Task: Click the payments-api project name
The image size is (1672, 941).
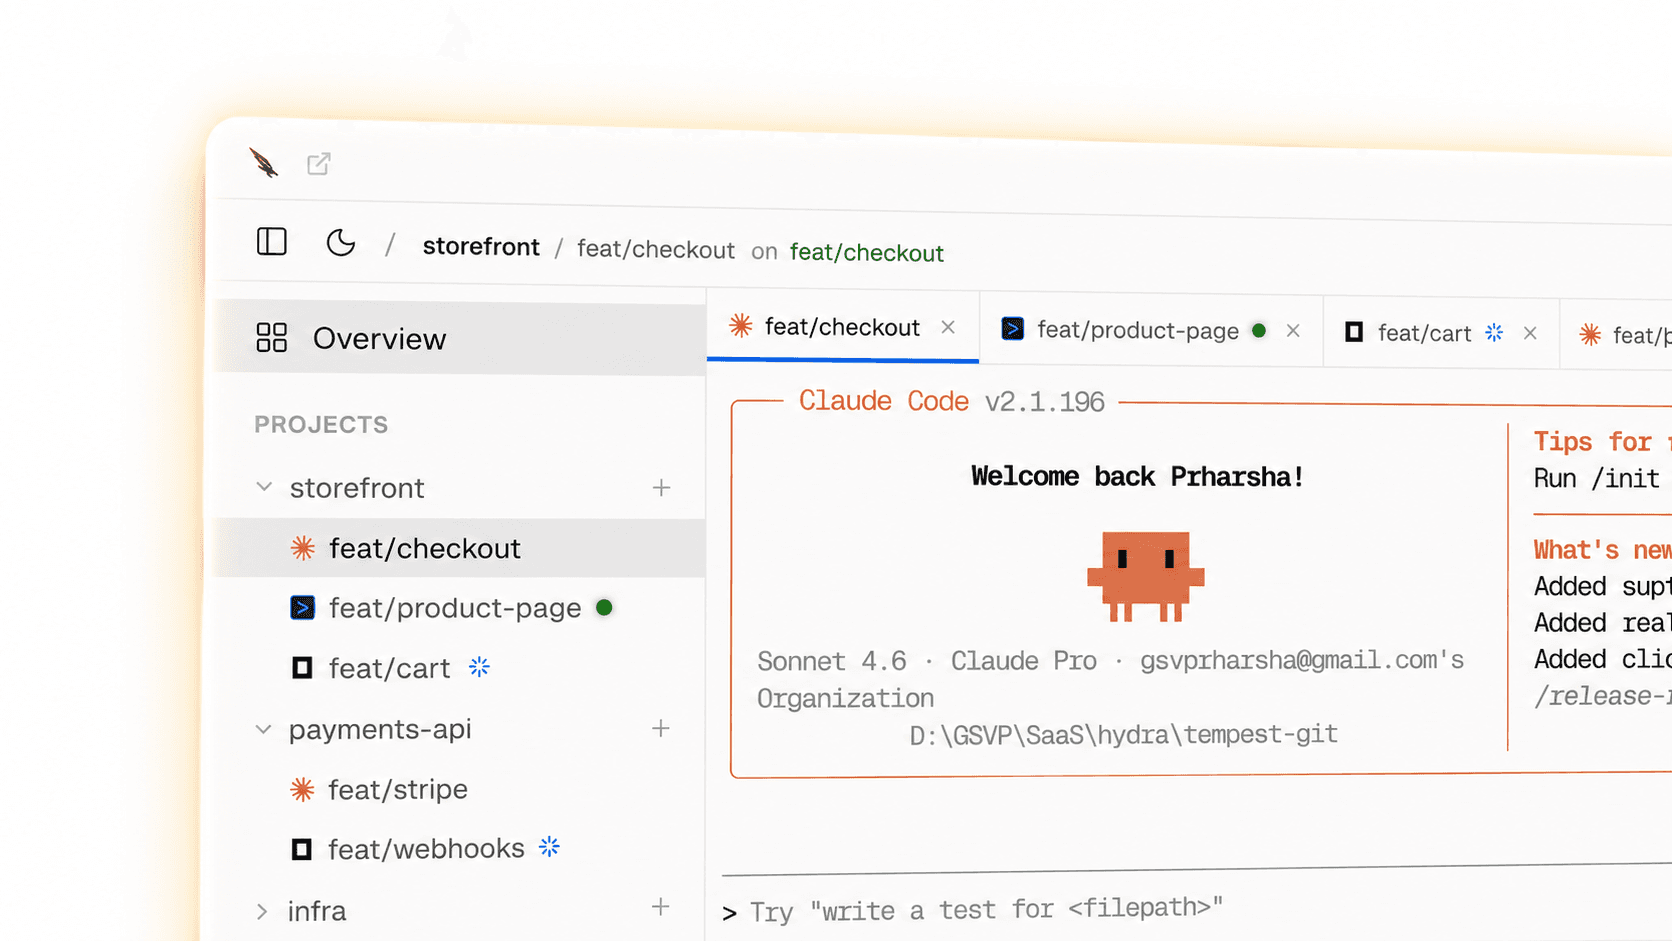Action: tap(380, 729)
